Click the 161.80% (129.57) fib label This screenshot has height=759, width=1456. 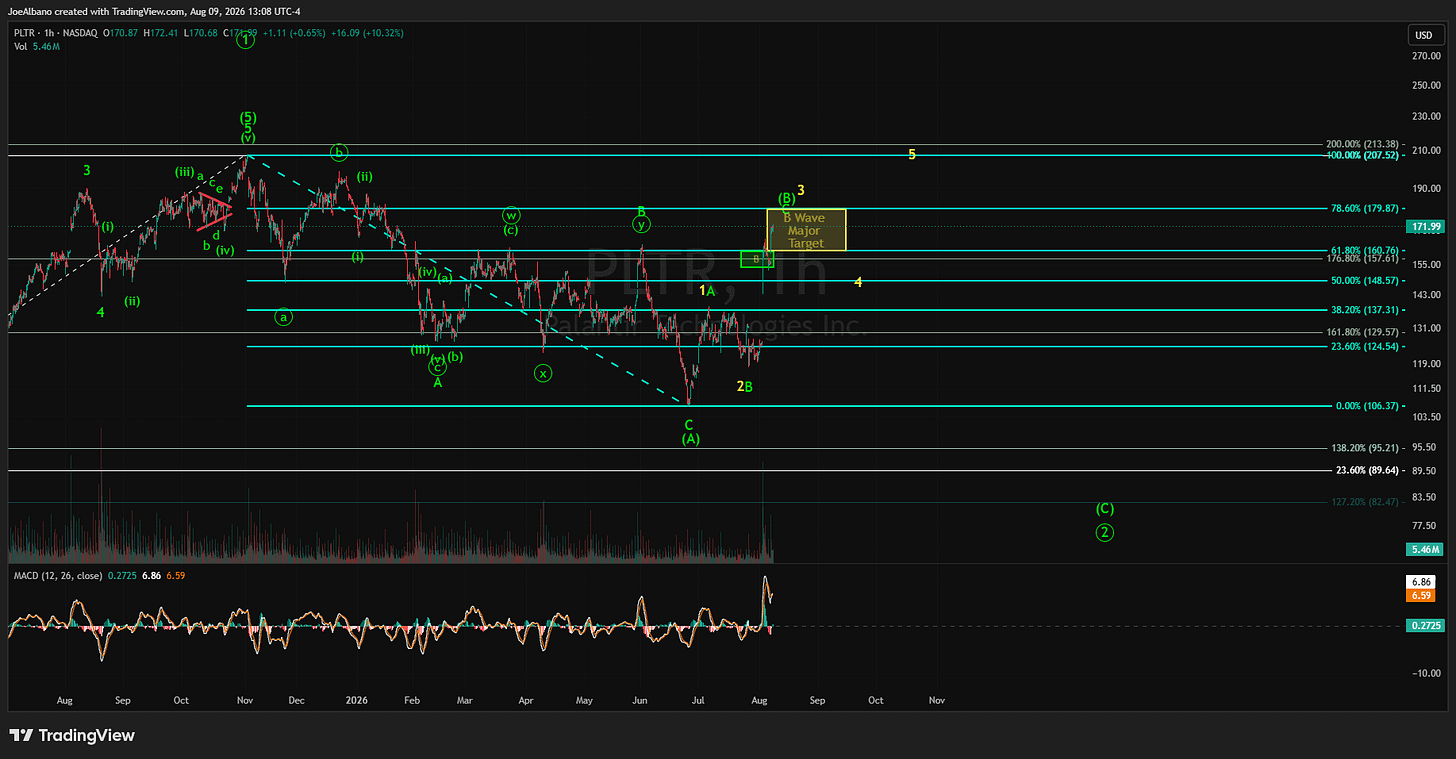tap(1362, 332)
